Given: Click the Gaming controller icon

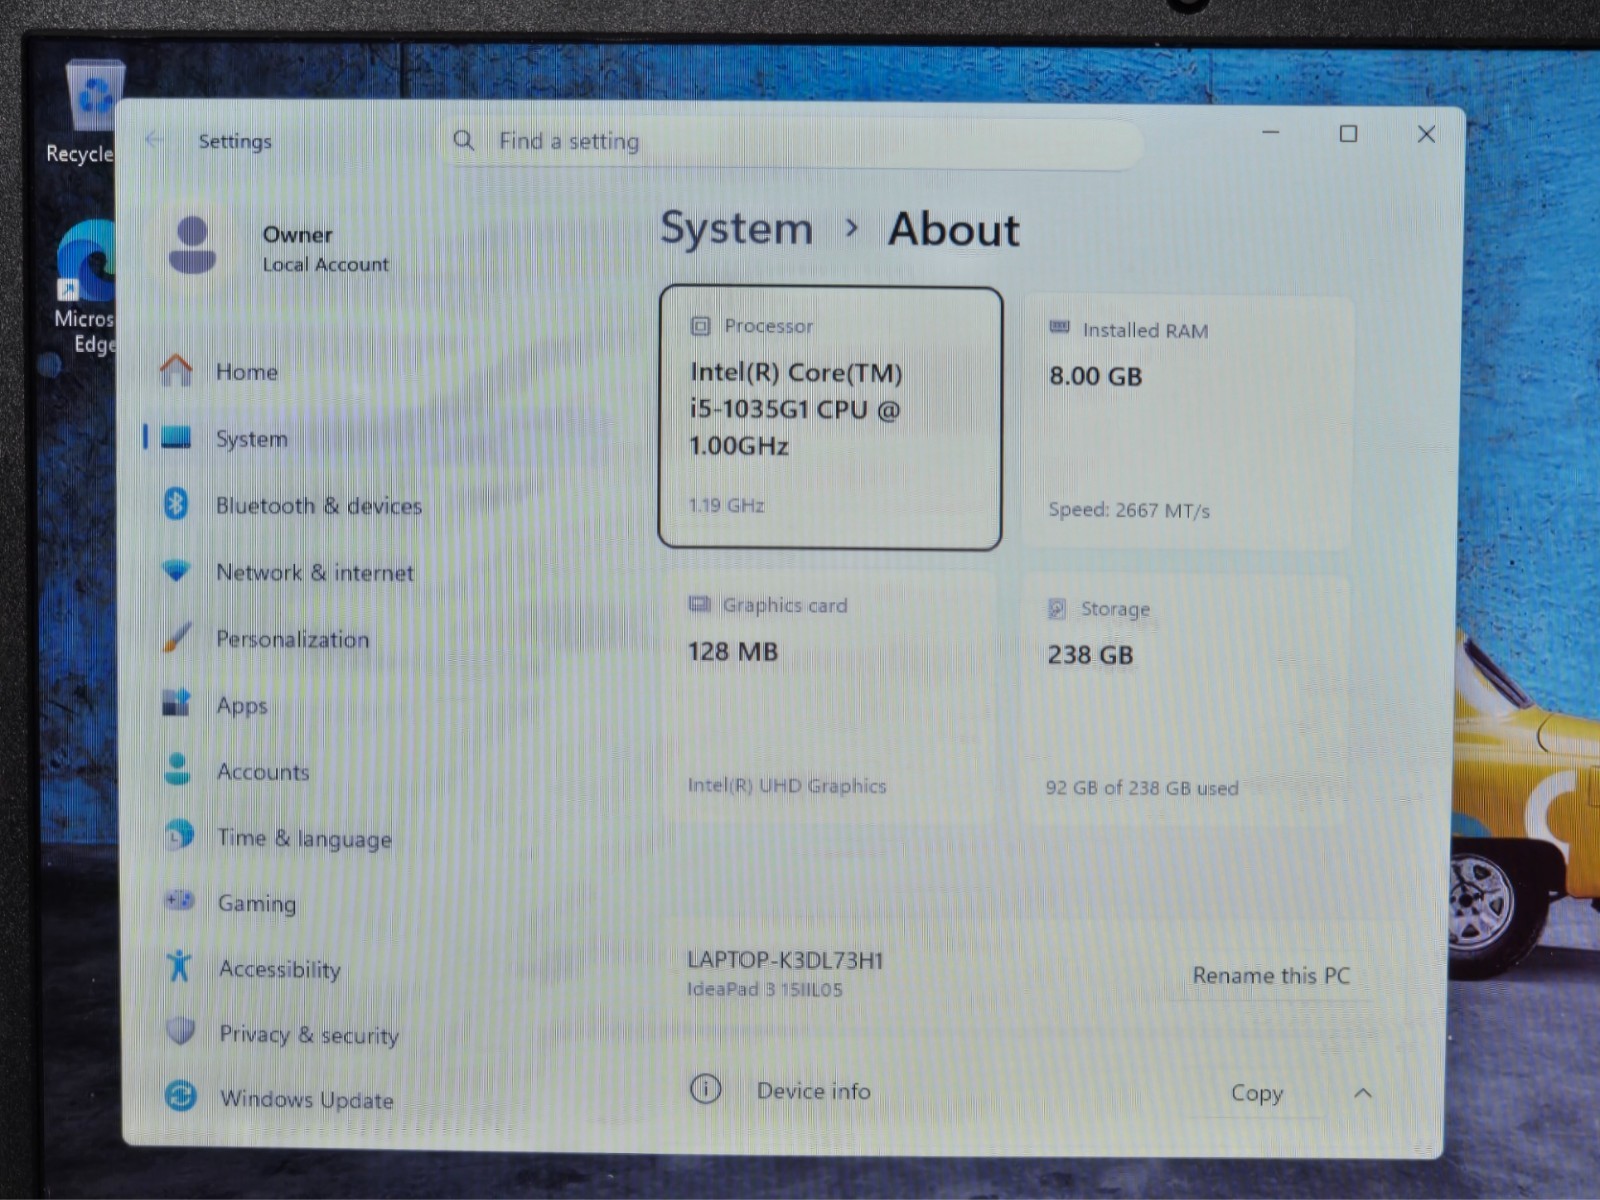Looking at the screenshot, I should point(179,901).
